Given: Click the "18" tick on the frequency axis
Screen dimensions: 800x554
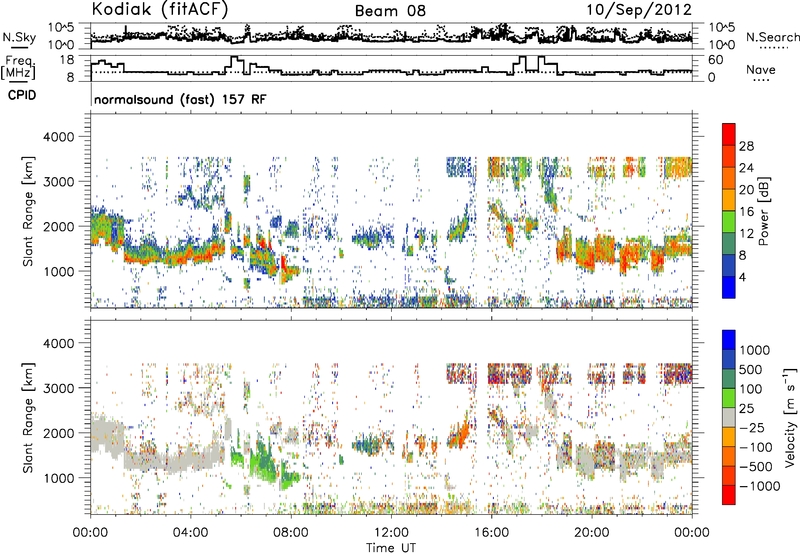Looking at the screenshot, I should tap(66, 60).
